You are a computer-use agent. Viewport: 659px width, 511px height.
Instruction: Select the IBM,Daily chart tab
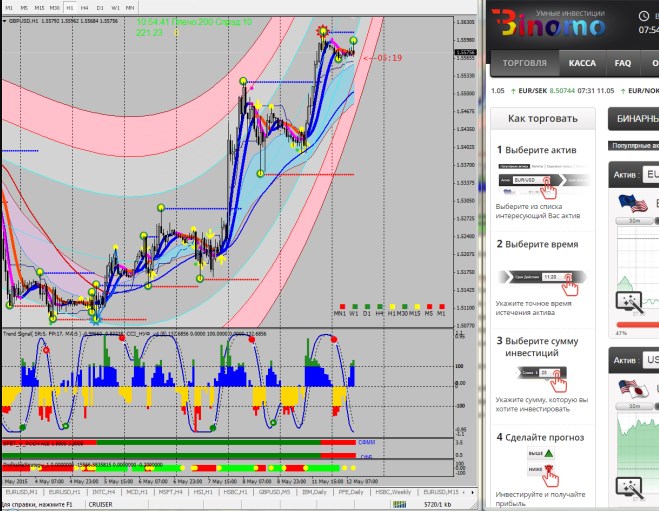pyautogui.click(x=313, y=493)
